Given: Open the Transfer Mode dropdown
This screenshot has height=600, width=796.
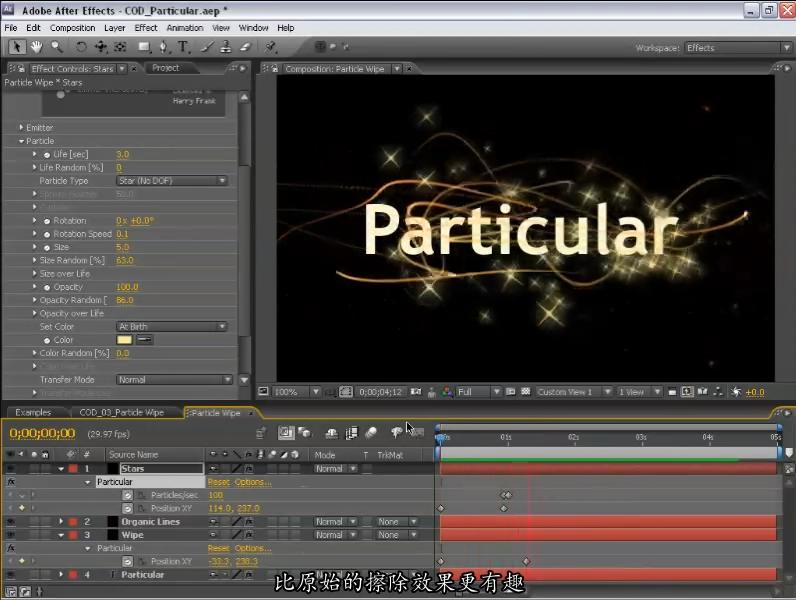Looking at the screenshot, I should (x=175, y=380).
